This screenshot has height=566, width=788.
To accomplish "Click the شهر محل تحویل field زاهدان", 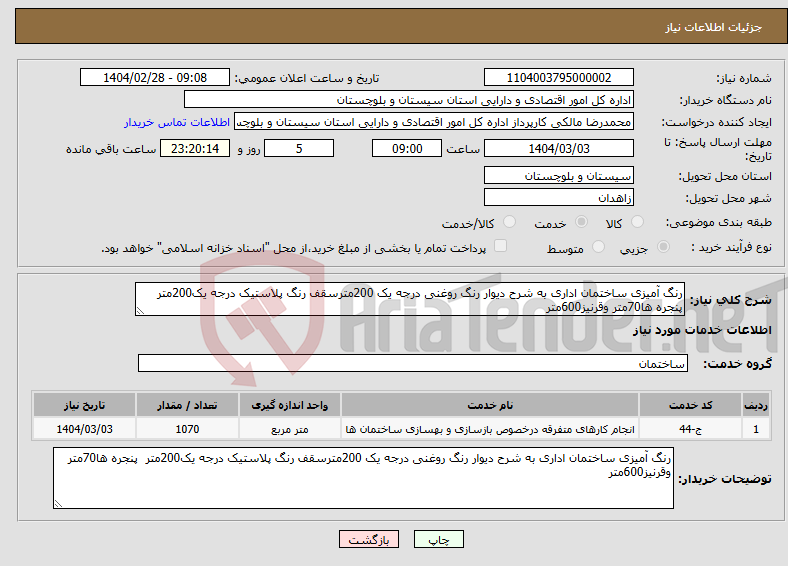I will (x=559, y=197).
